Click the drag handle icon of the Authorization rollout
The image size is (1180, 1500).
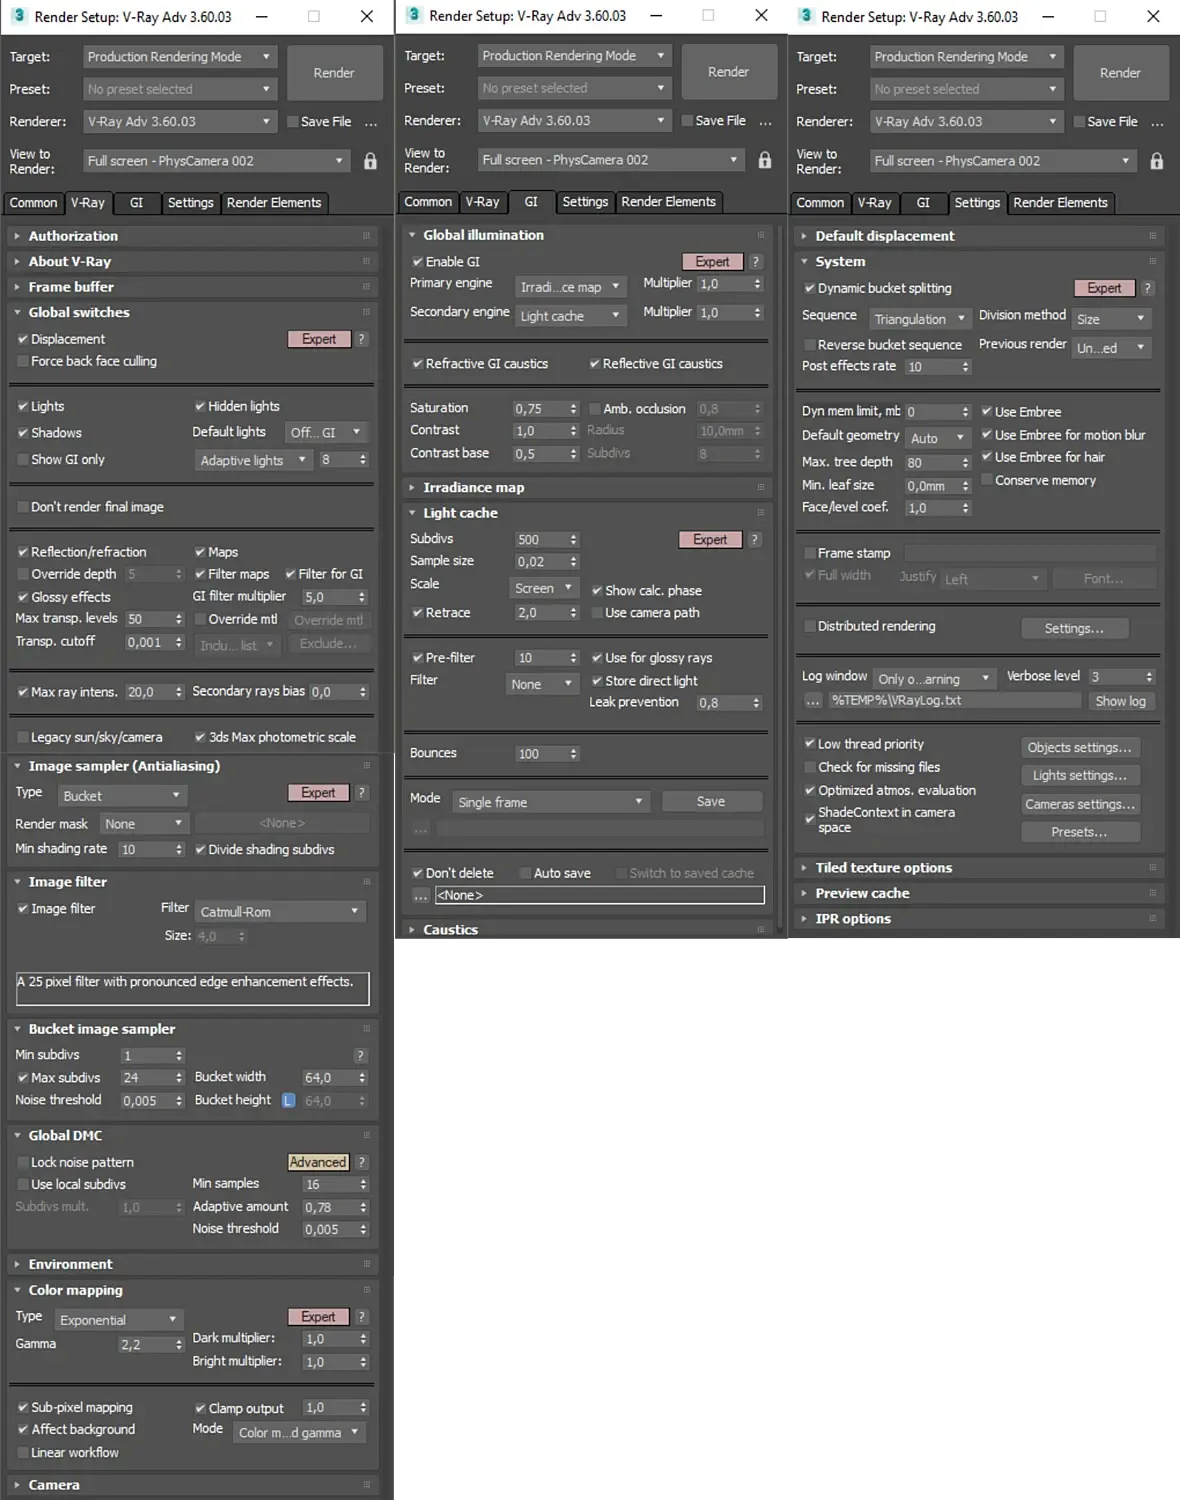(366, 236)
